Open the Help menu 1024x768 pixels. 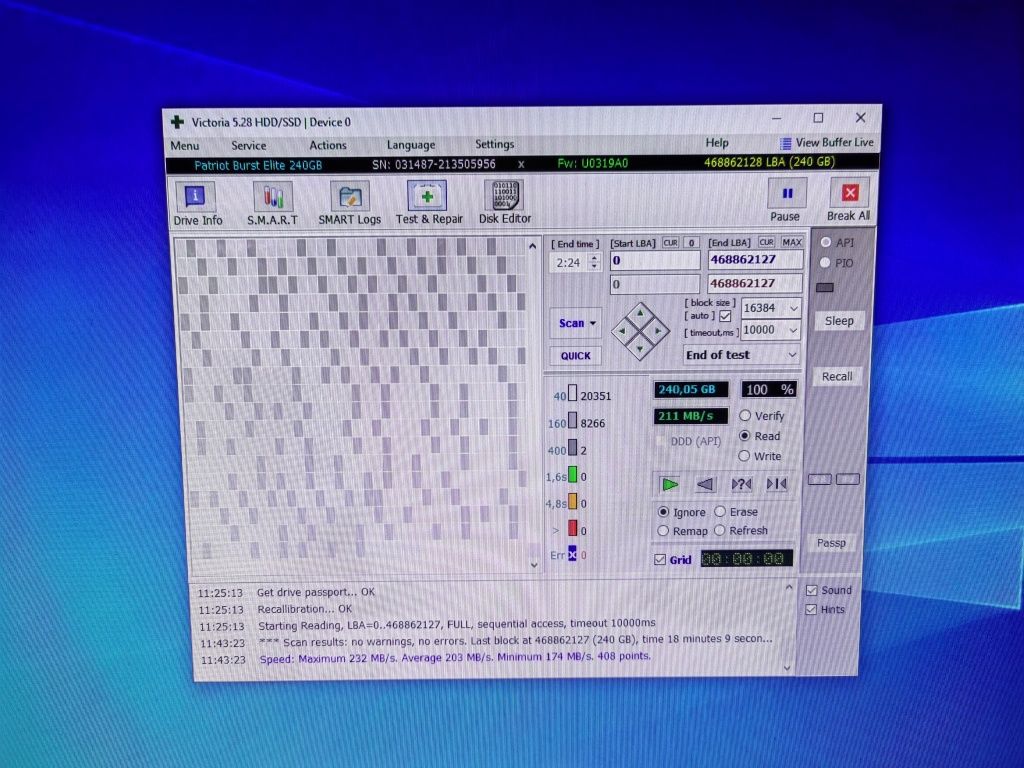(x=717, y=142)
